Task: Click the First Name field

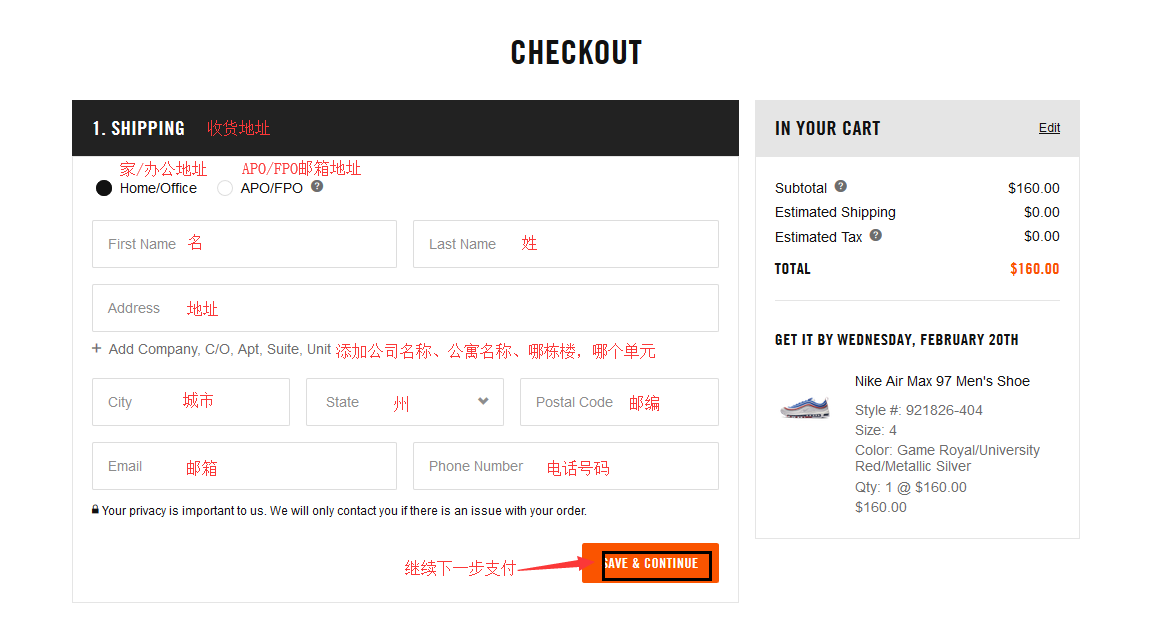Action: (244, 244)
